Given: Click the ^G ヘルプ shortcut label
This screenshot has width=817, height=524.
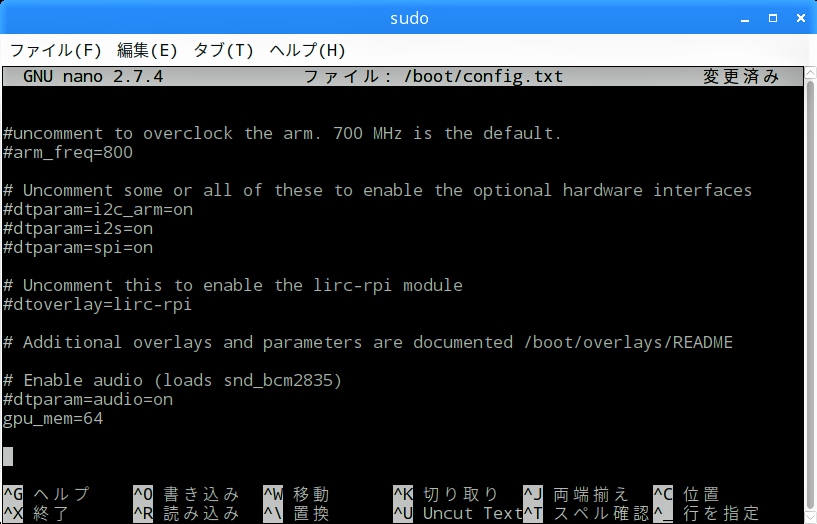Looking at the screenshot, I should coord(47,493).
